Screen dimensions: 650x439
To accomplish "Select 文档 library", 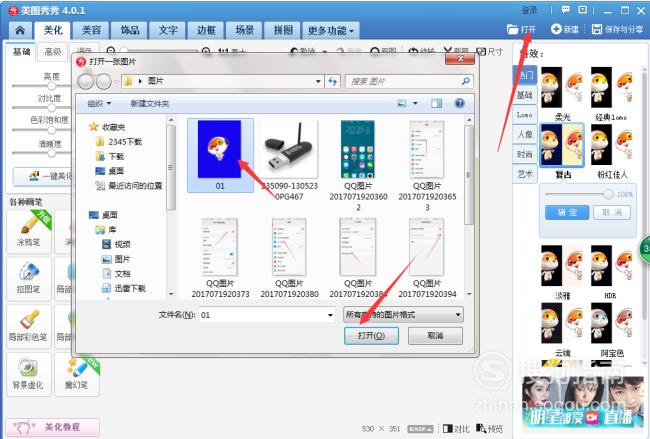I will point(116,274).
